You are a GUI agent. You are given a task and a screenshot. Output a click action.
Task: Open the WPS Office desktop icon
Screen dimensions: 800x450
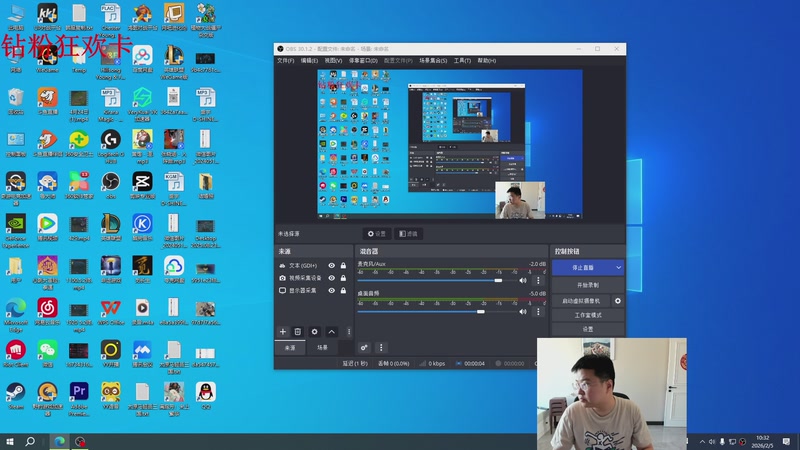[x=111, y=311]
